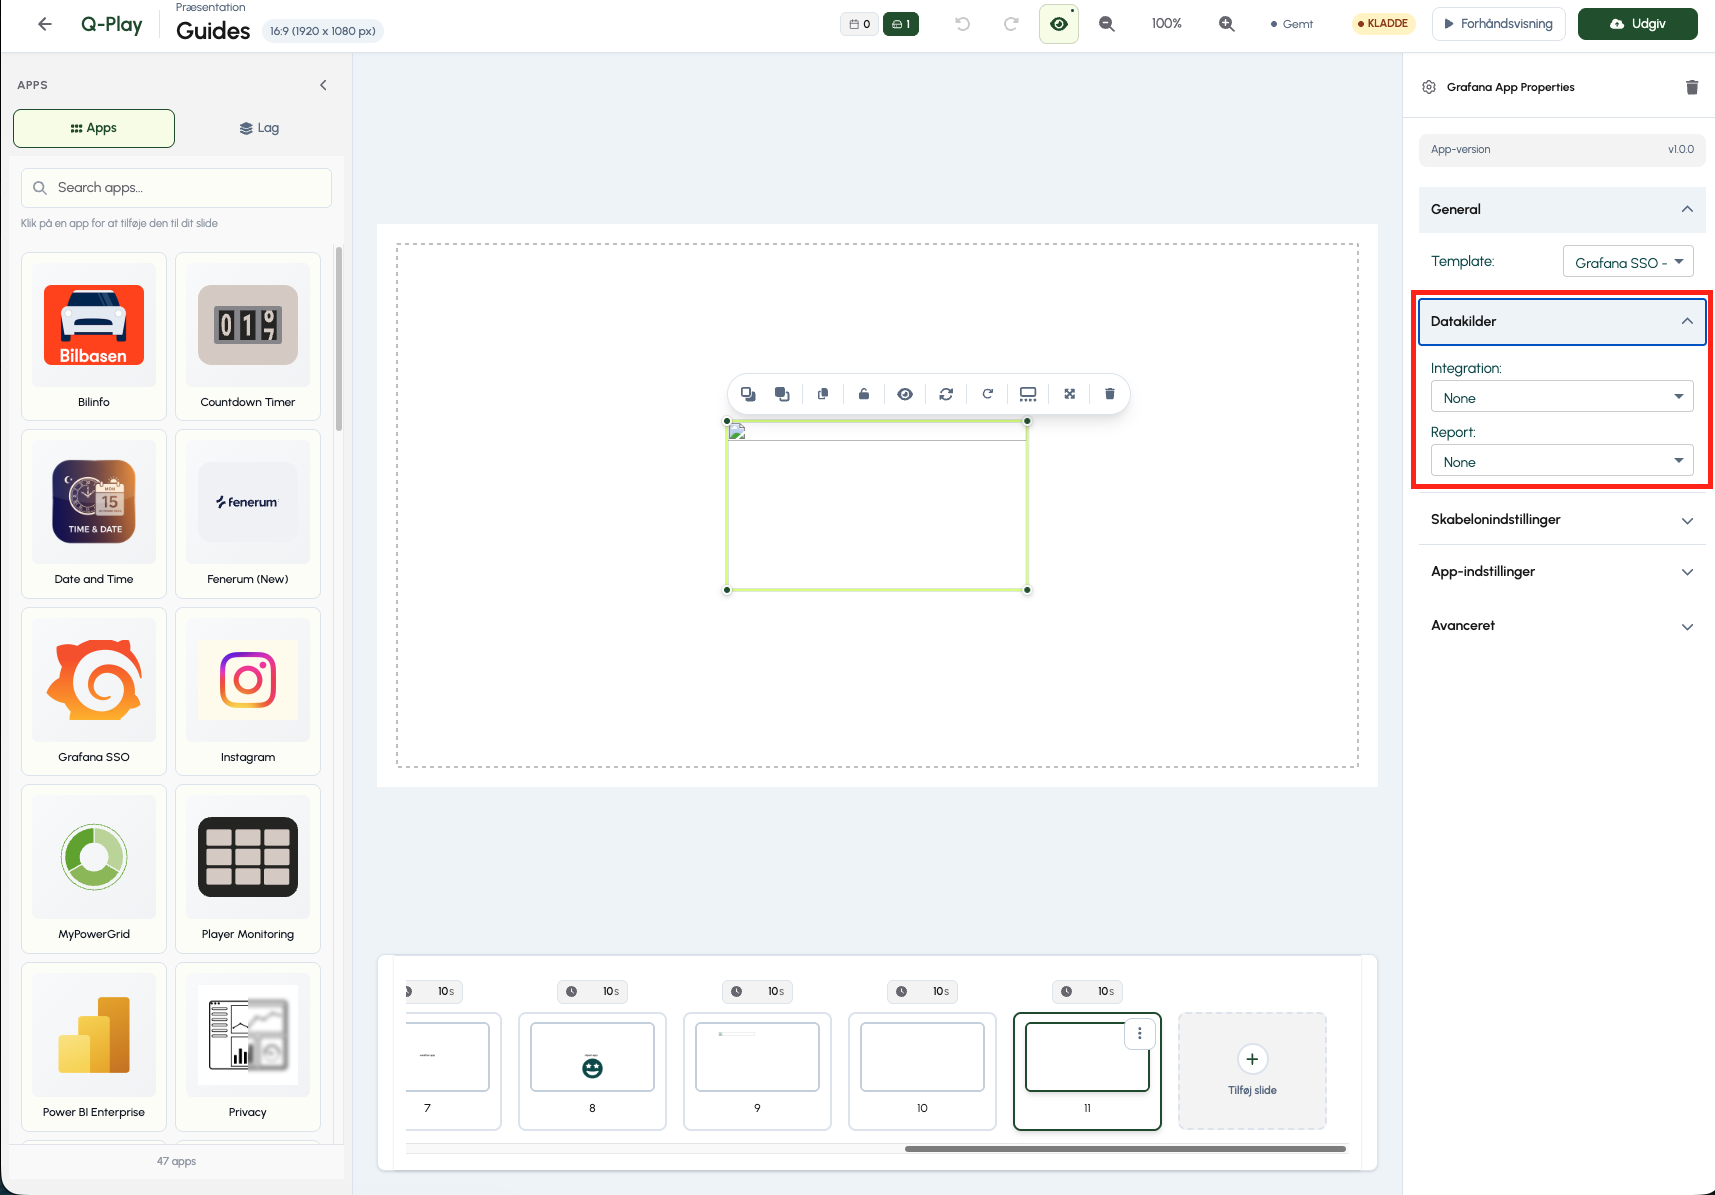This screenshot has height=1195, width=1715.
Task: Click Tilføj slide to add slide
Action: [x=1252, y=1071]
